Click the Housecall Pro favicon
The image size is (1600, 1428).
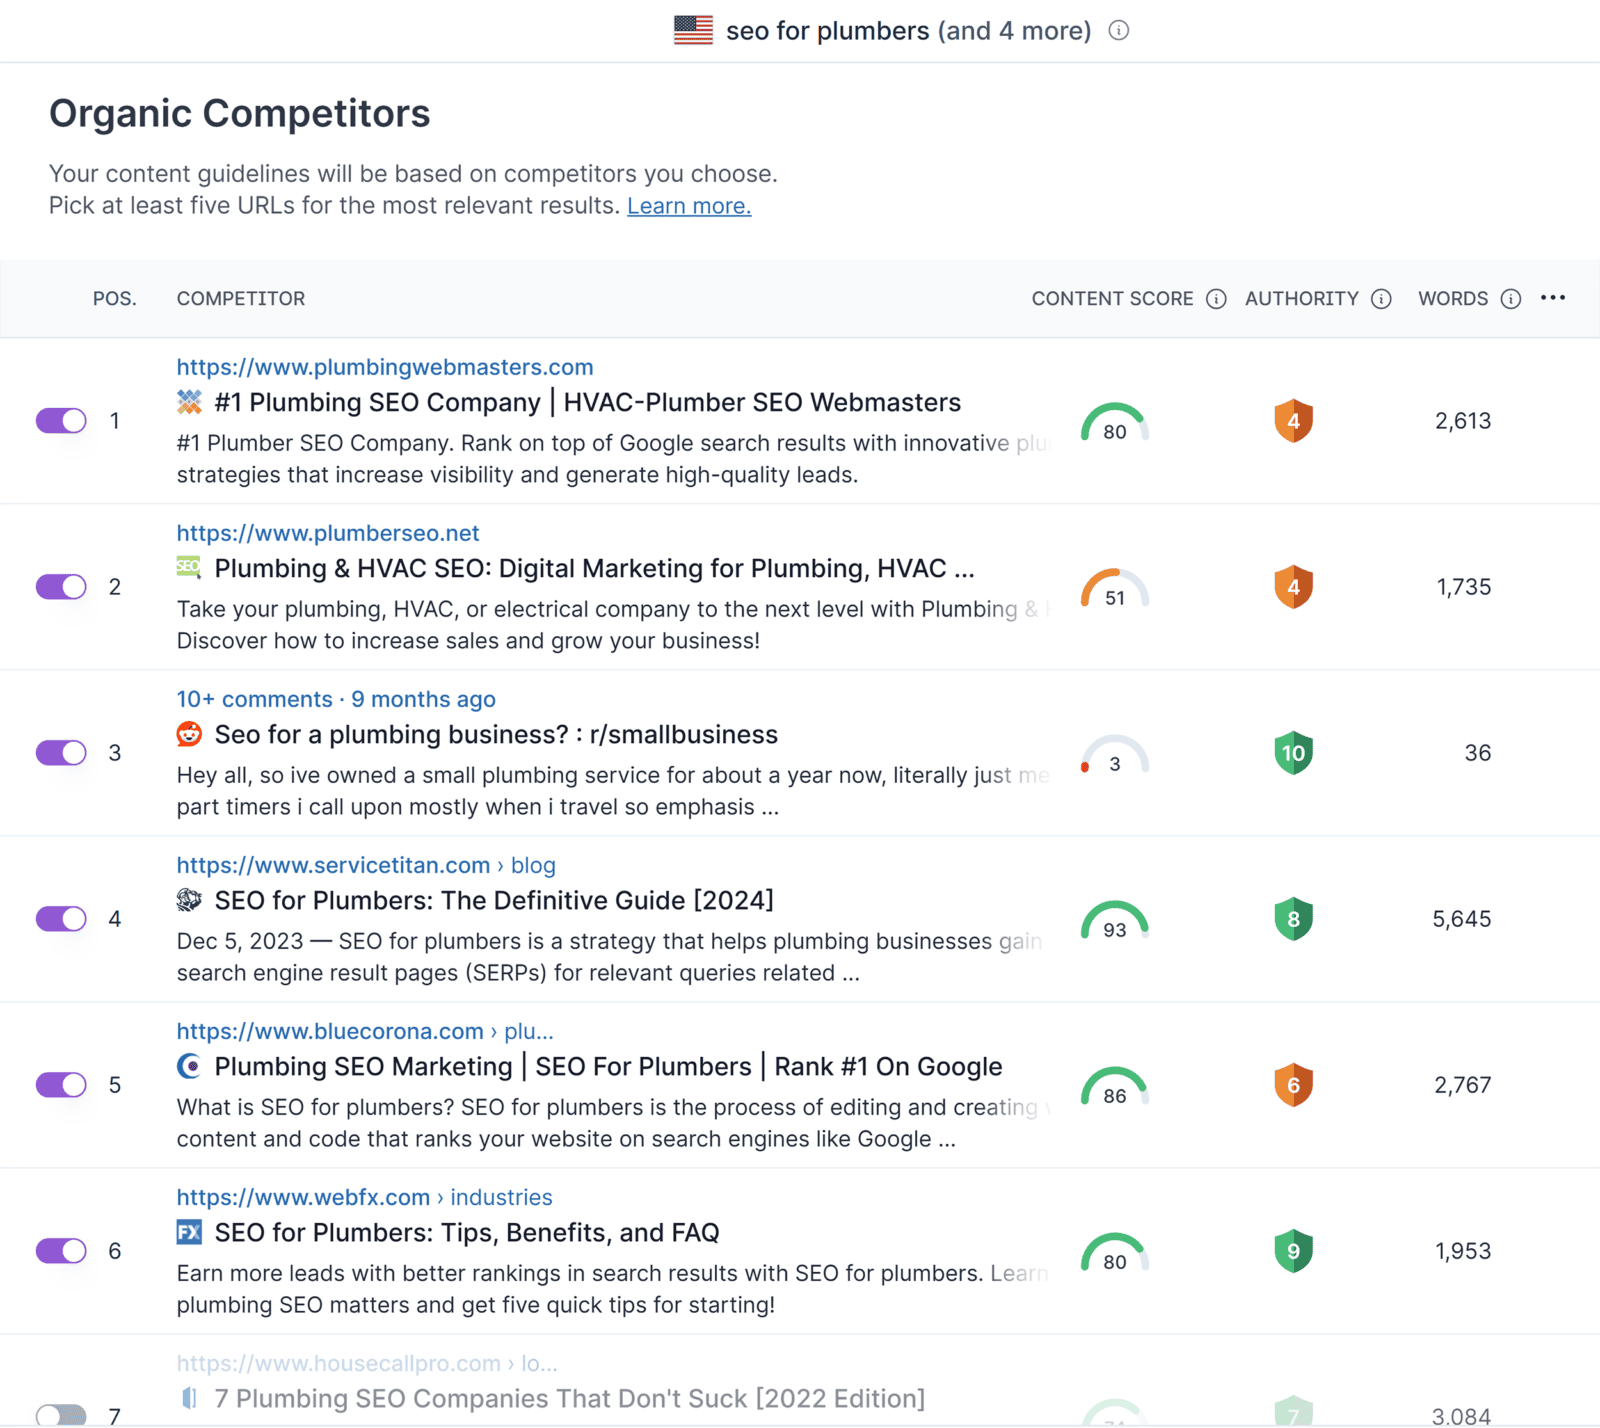coord(189,1398)
